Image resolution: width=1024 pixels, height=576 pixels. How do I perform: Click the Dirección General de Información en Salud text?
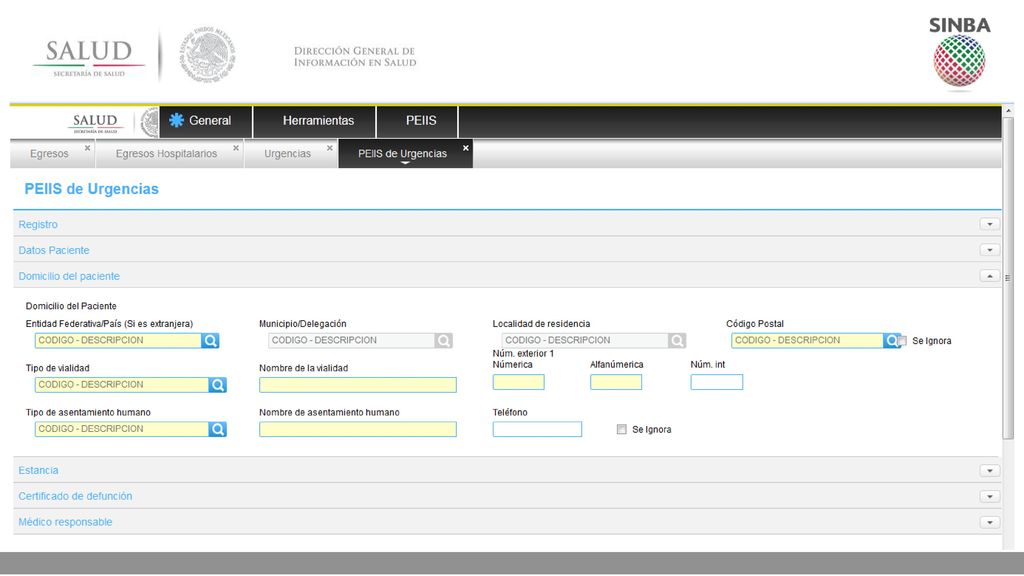[355, 57]
